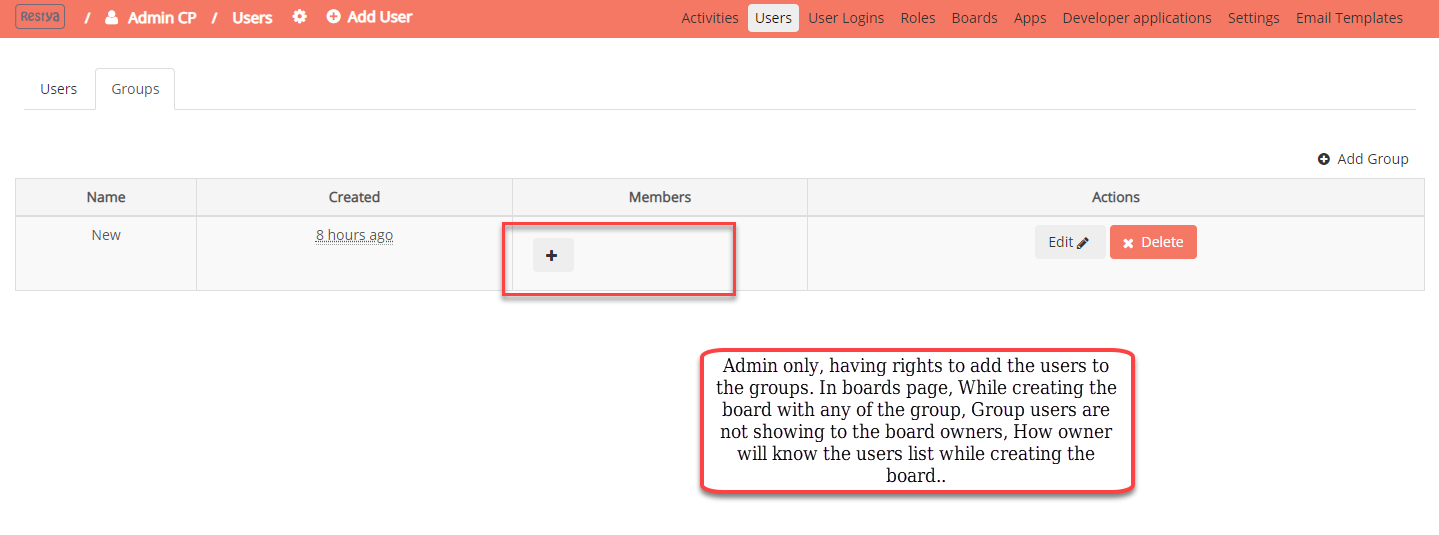Add member with plus button in New row

tap(553, 255)
